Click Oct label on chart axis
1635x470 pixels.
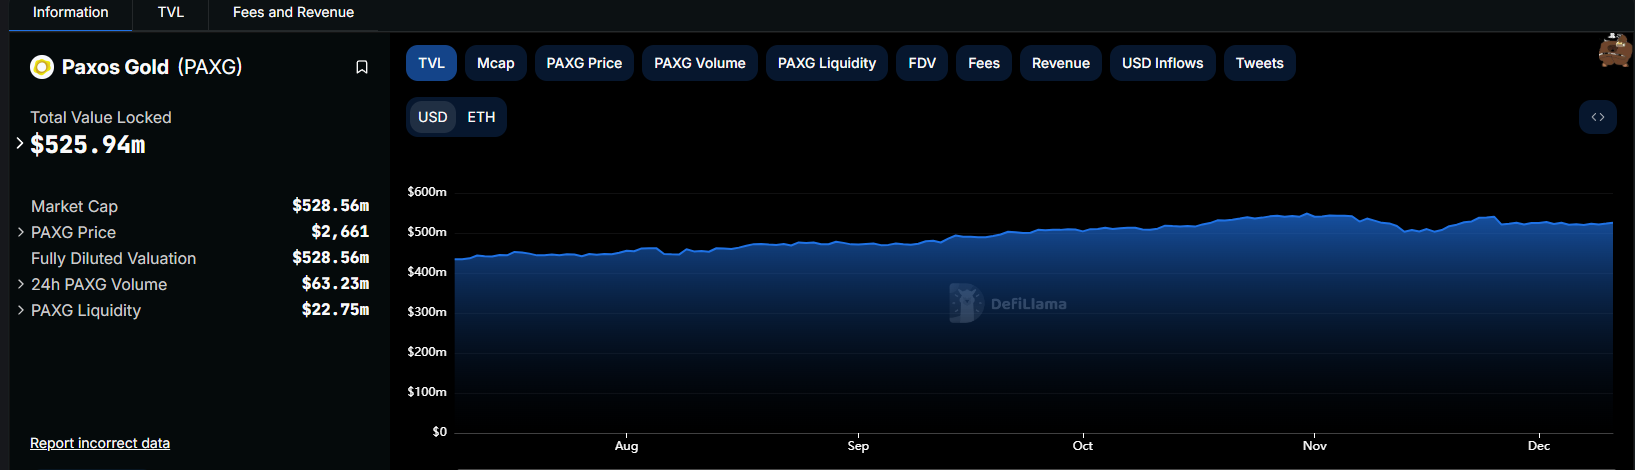pyautogui.click(x=1083, y=446)
